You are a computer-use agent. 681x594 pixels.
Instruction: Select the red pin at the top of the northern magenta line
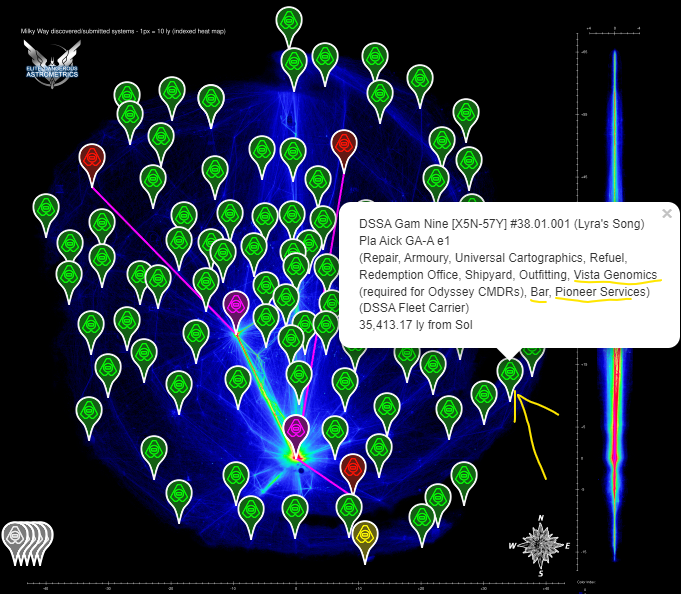pyautogui.click(x=344, y=151)
